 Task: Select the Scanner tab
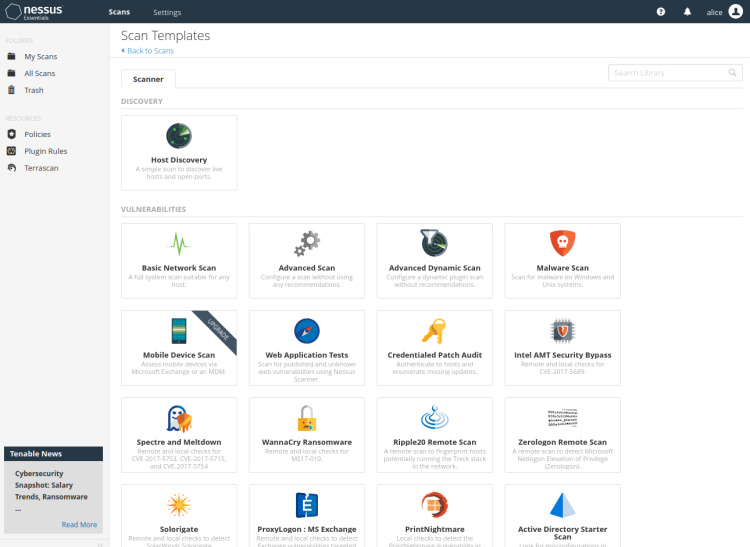point(148,78)
